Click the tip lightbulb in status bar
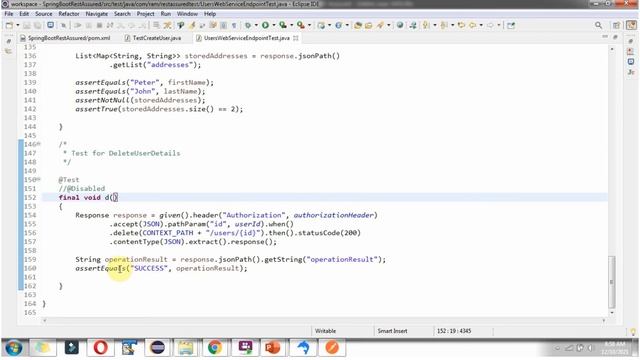This screenshot has width=640, height=360. [633, 332]
